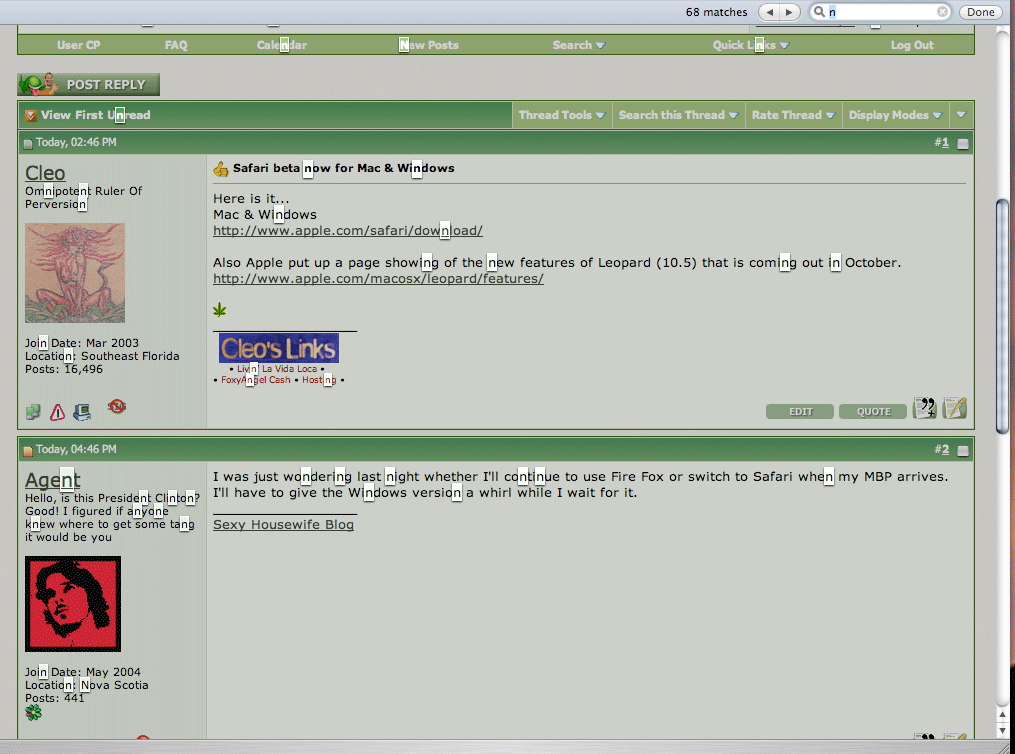This screenshot has width=1015, height=754.
Task: Go to the next find match arrow
Action: [x=790, y=12]
